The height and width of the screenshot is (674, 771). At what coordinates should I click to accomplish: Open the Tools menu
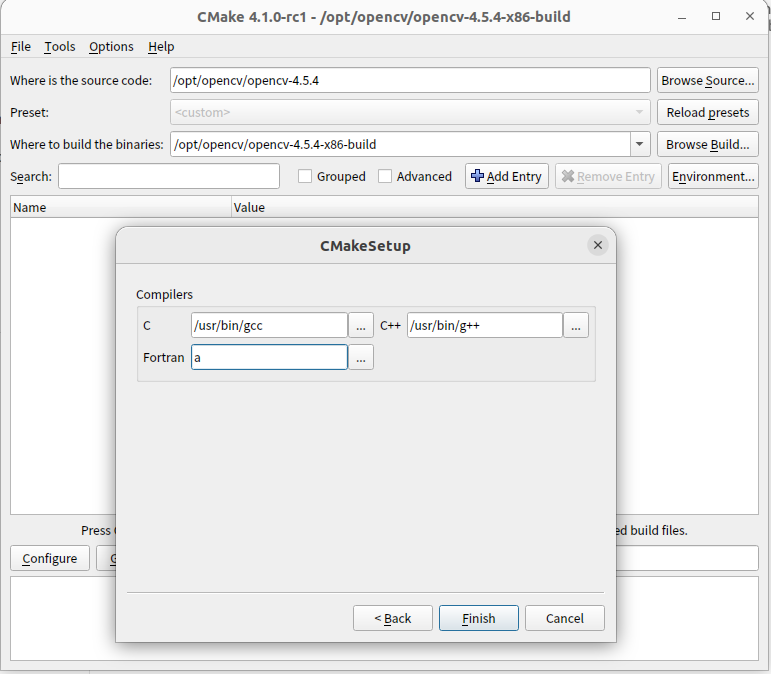pyautogui.click(x=59, y=47)
